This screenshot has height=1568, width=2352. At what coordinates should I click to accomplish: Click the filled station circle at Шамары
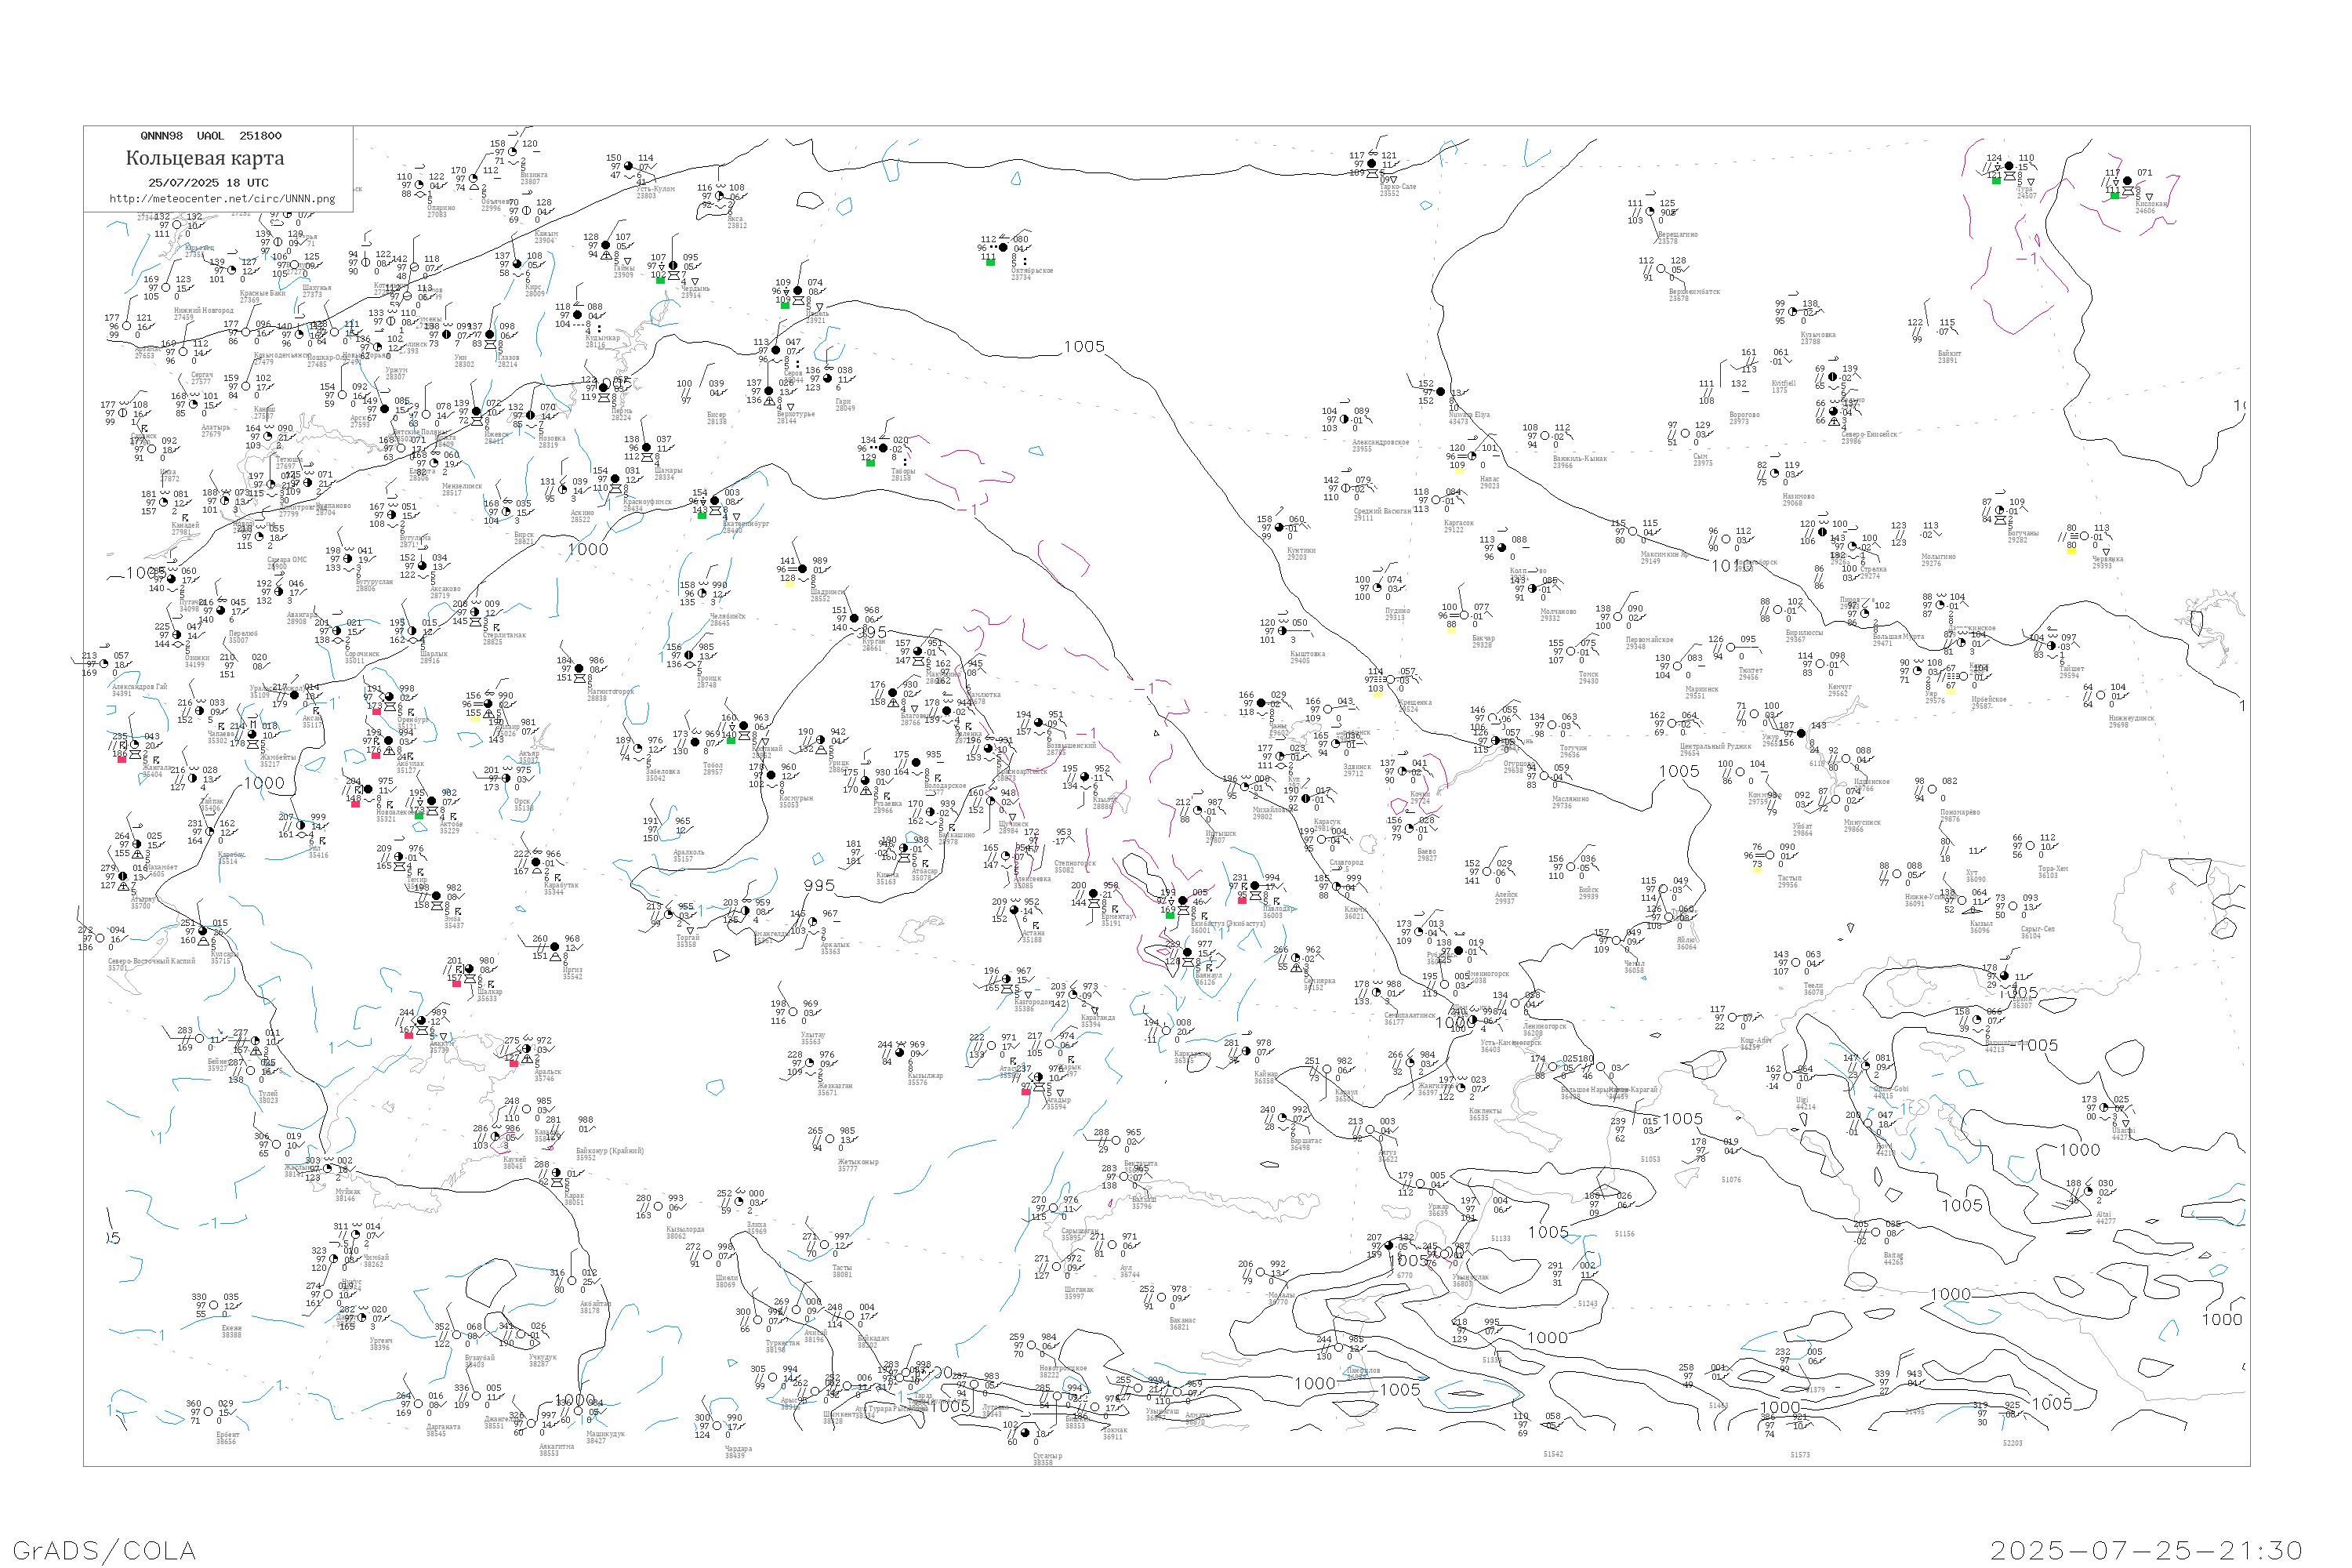(x=646, y=448)
